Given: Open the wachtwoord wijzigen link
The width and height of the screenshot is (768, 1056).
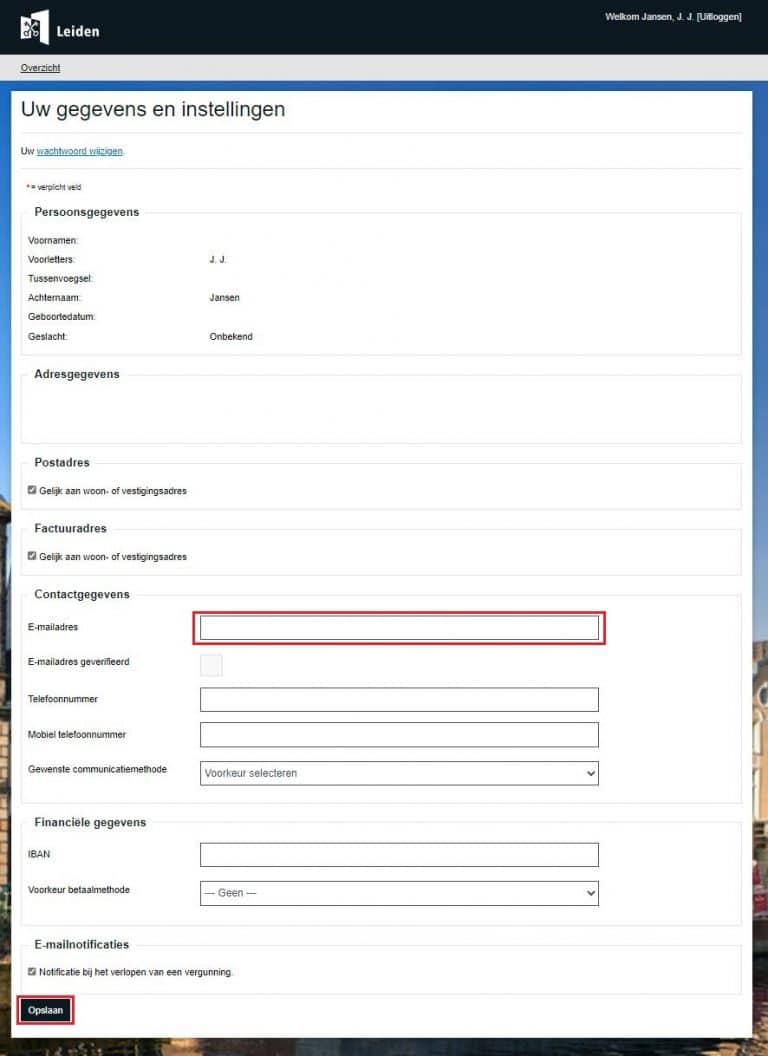Looking at the screenshot, I should point(80,151).
